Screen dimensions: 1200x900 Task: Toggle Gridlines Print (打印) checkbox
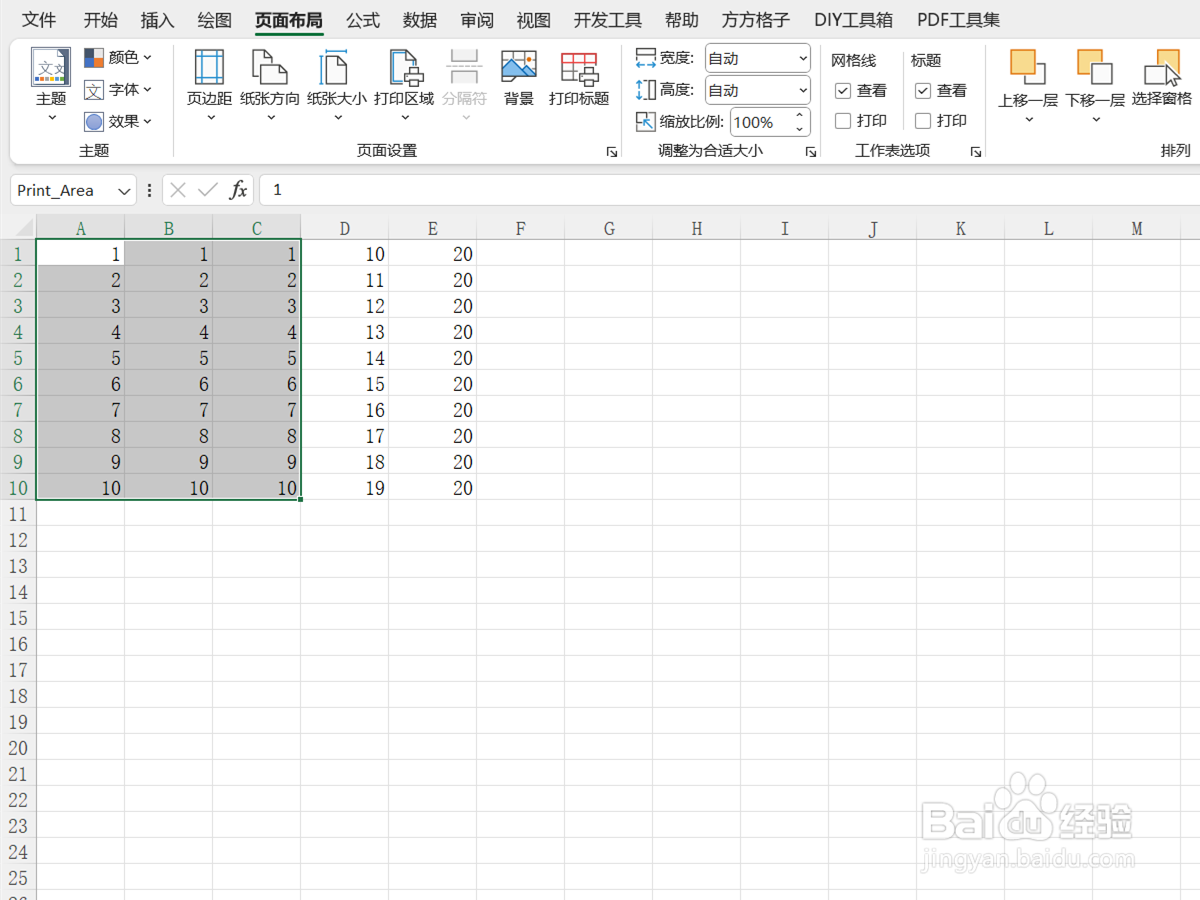(x=843, y=121)
